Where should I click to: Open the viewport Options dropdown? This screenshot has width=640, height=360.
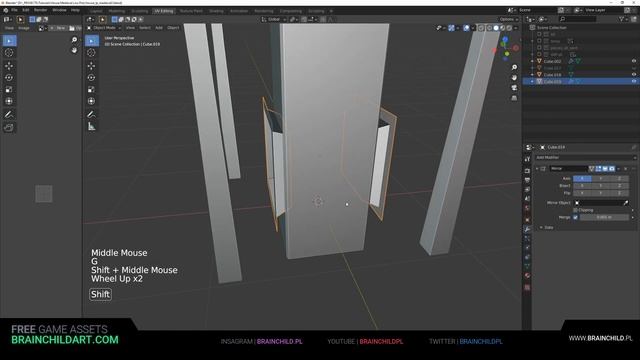click(509, 19)
